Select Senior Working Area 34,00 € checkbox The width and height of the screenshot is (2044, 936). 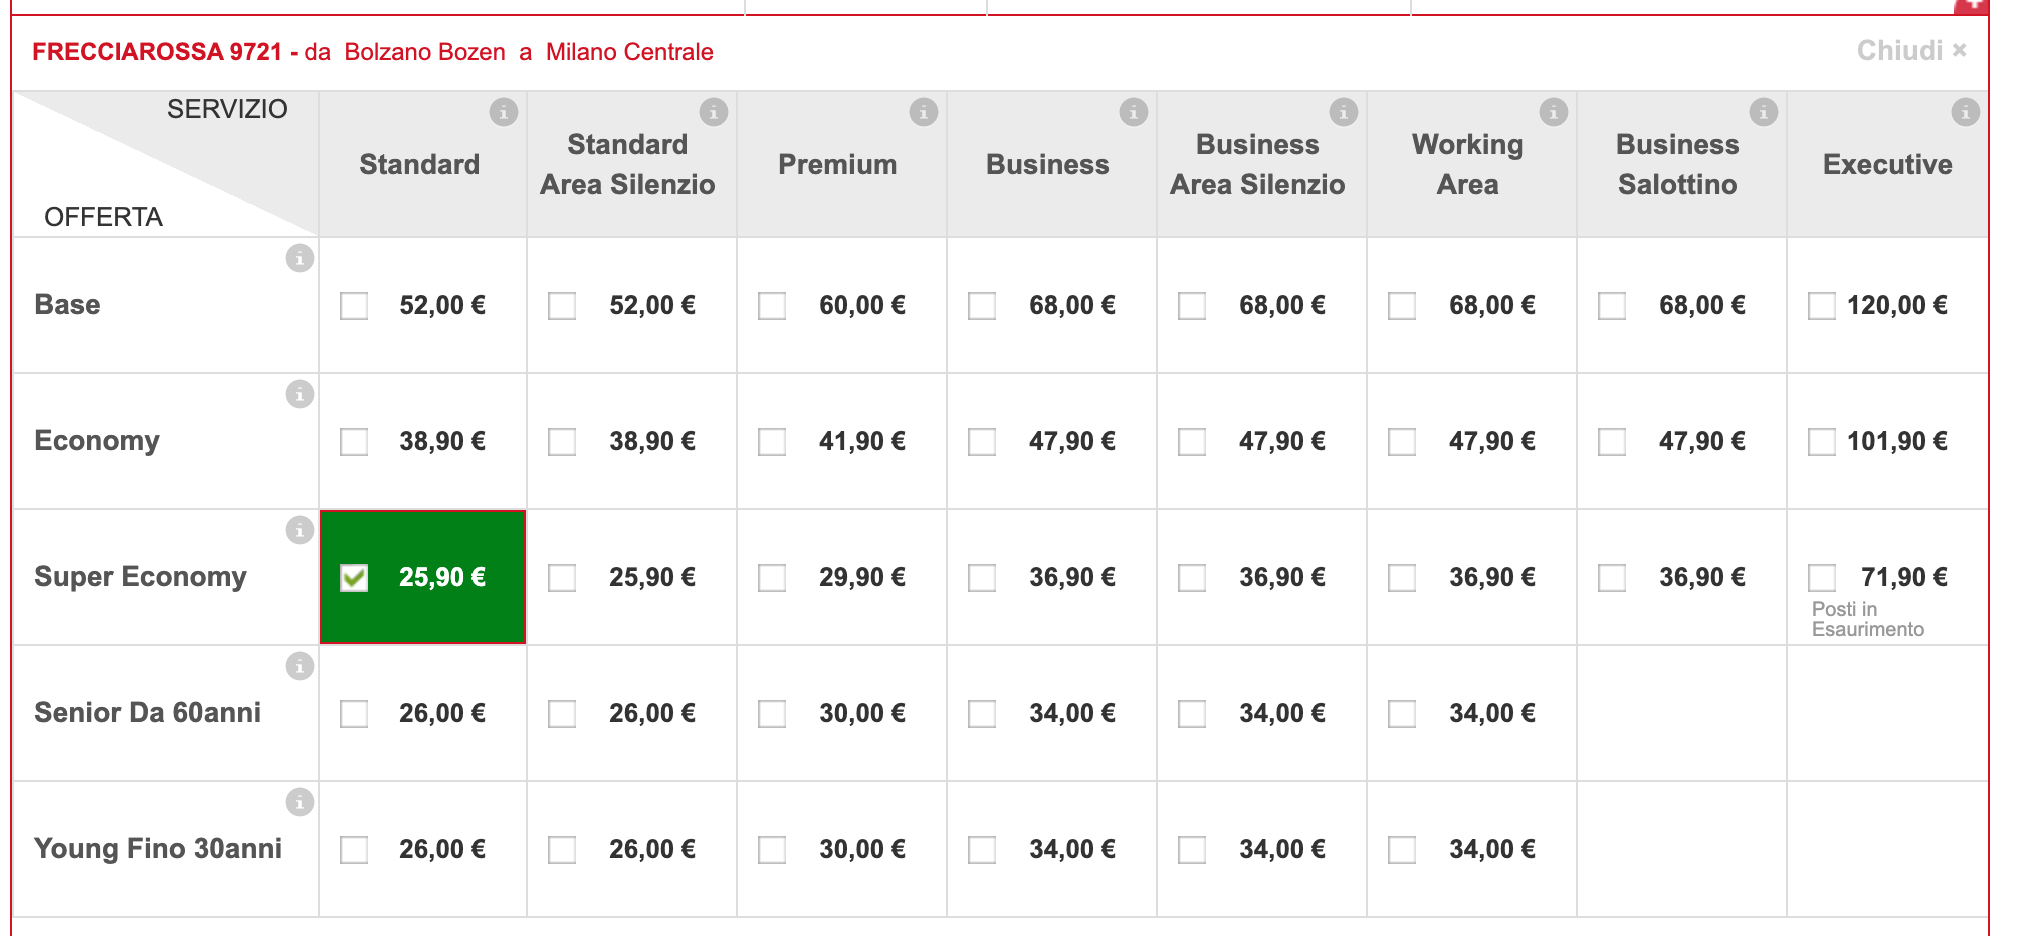point(1402,714)
